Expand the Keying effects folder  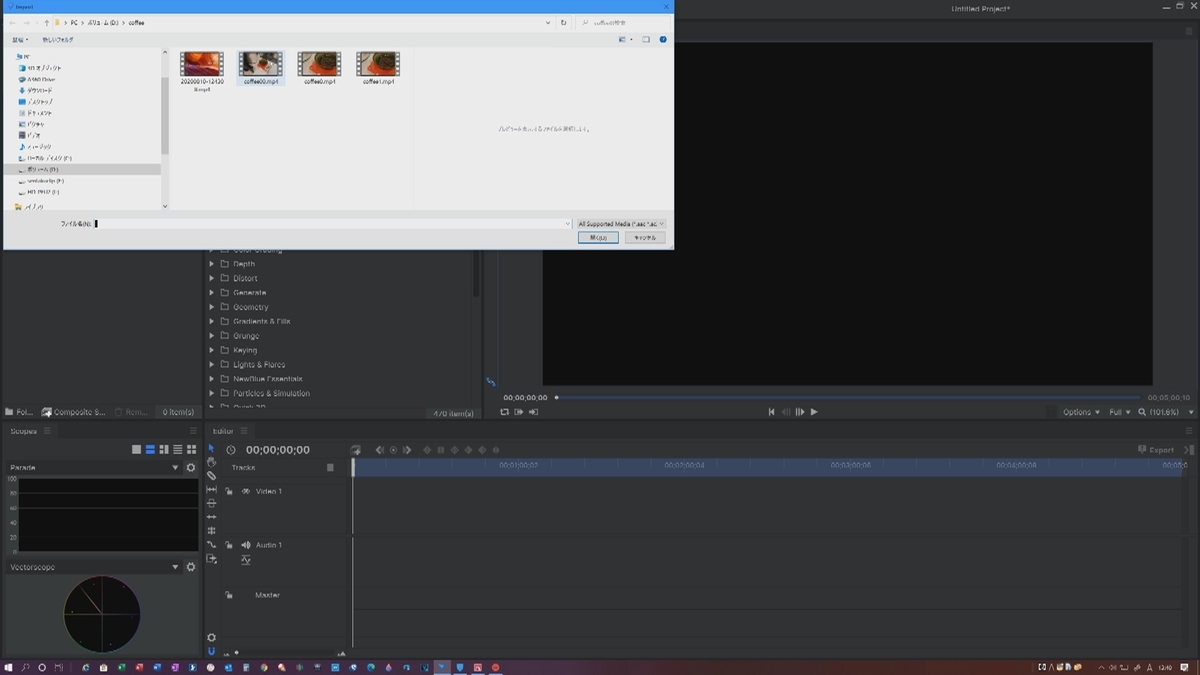(211, 350)
